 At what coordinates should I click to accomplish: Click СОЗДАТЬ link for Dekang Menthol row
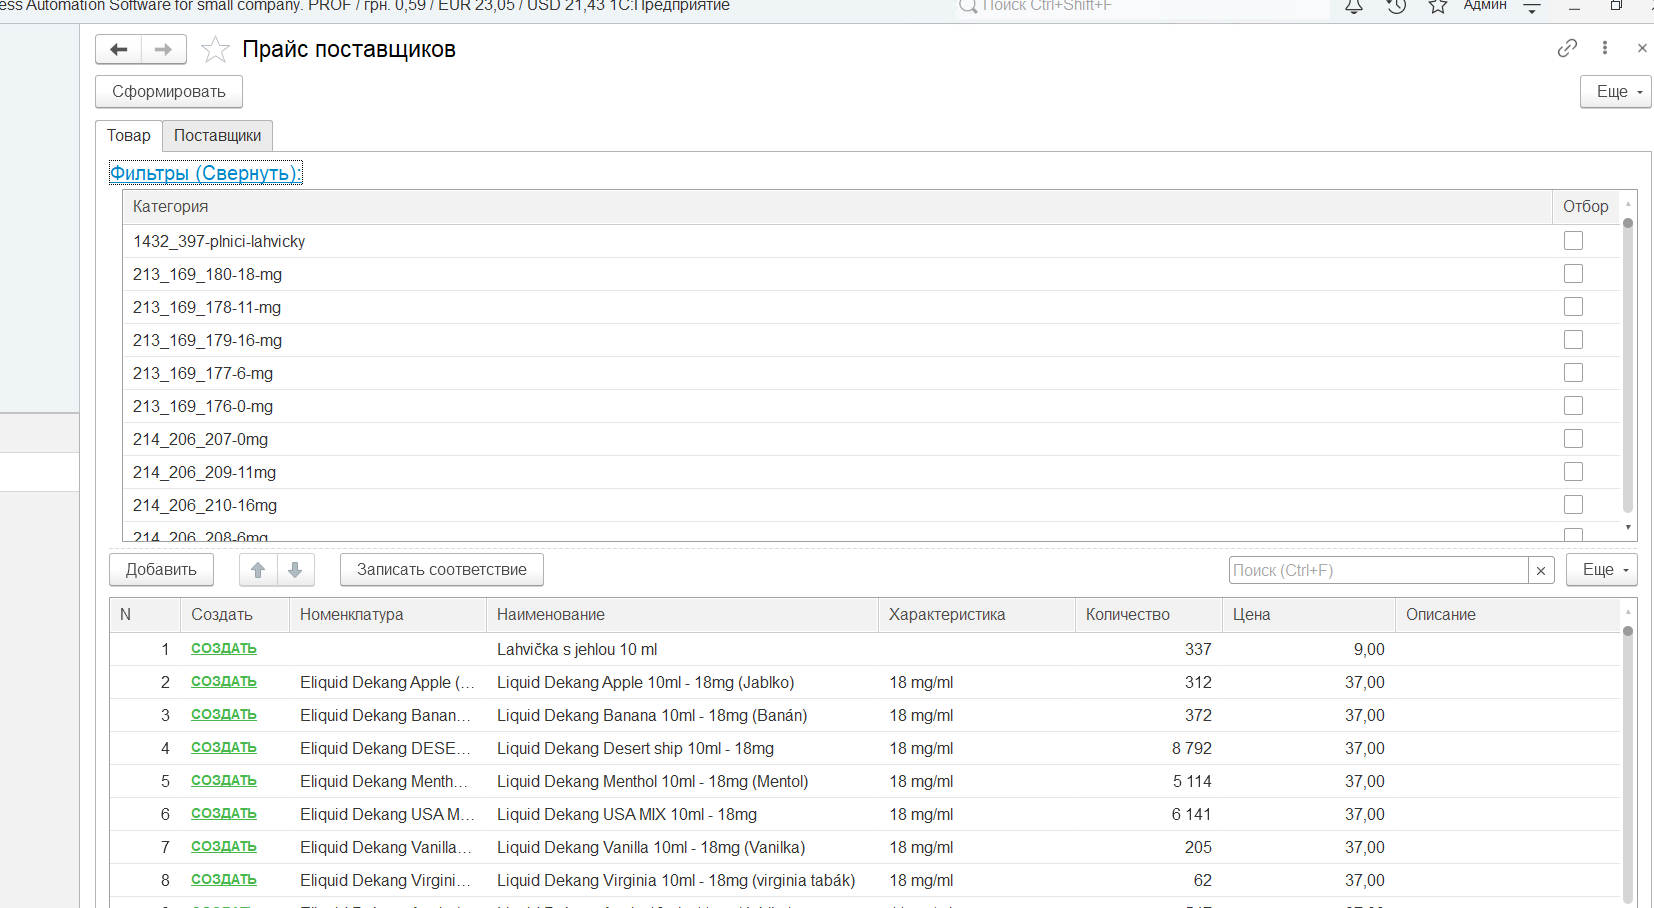click(224, 781)
